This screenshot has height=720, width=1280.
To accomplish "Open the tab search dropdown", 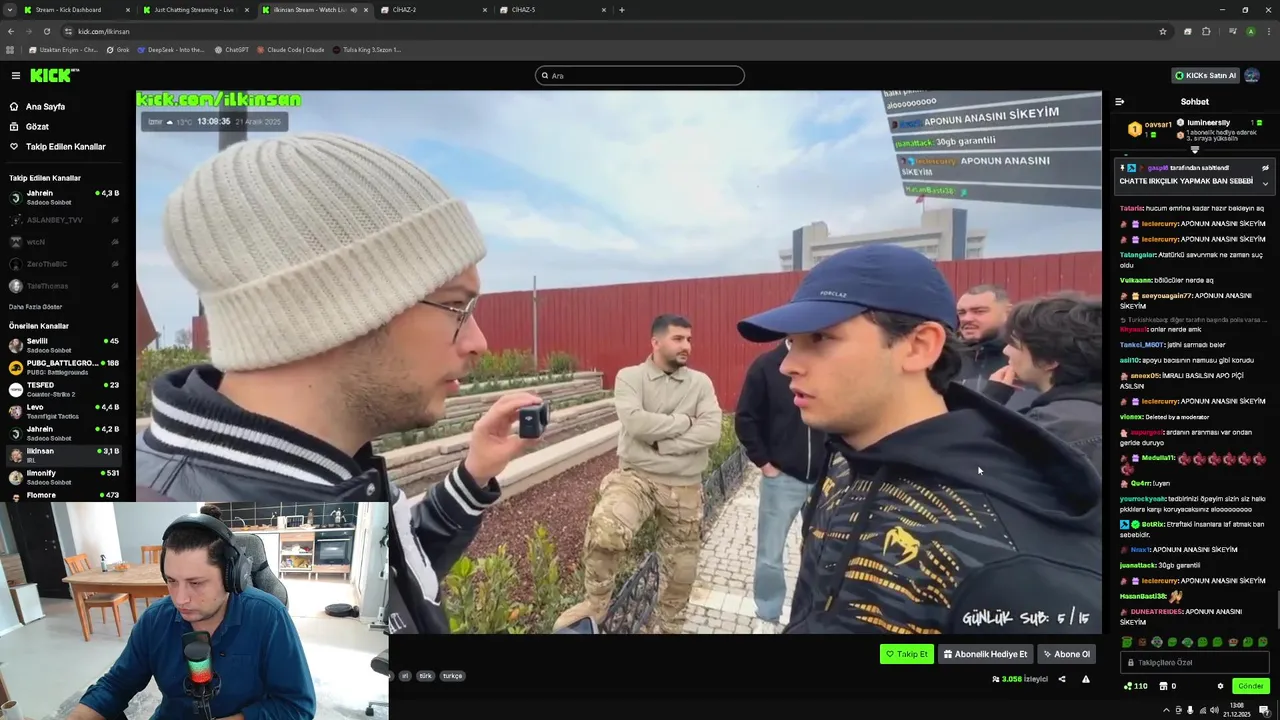I will point(9,10).
